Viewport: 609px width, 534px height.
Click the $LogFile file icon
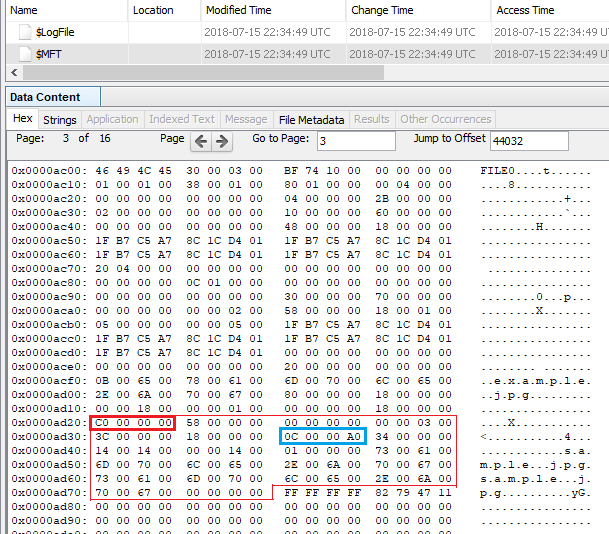(x=25, y=32)
